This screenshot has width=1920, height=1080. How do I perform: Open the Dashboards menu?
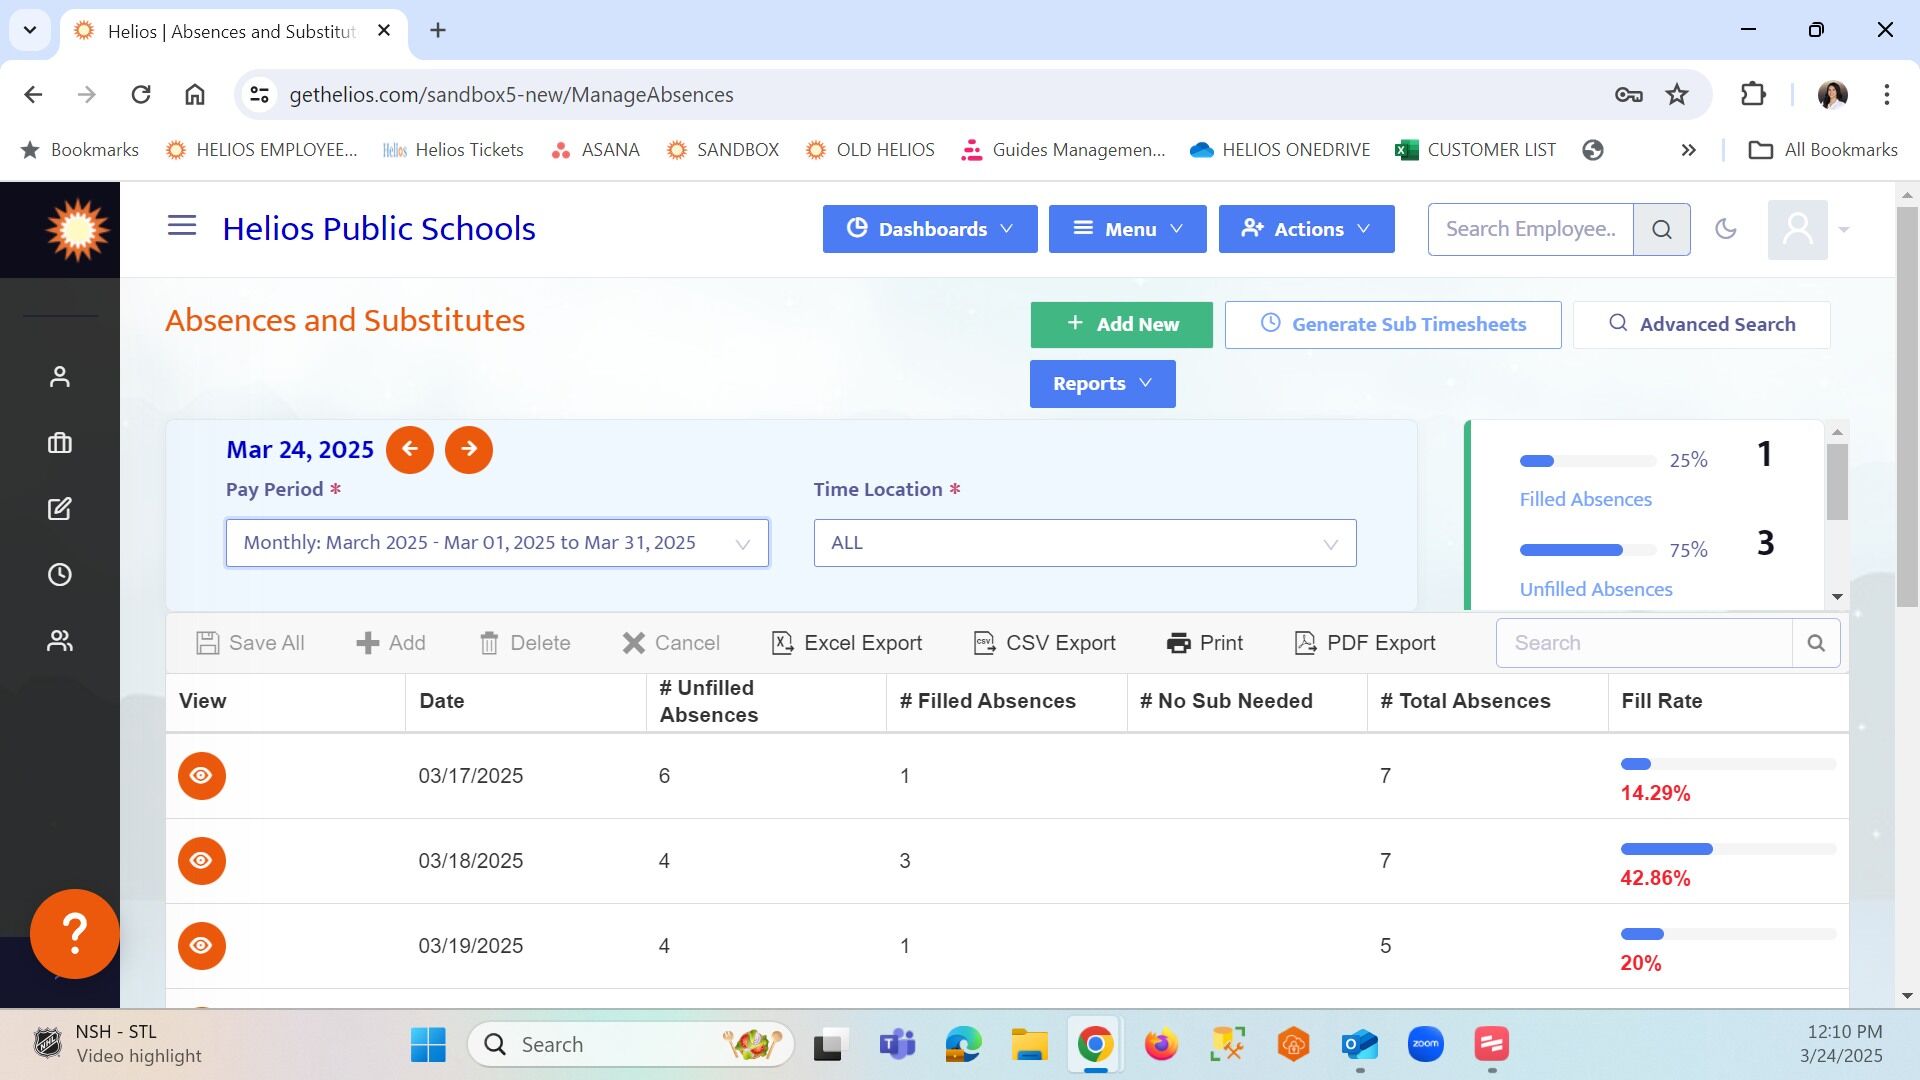pos(930,229)
